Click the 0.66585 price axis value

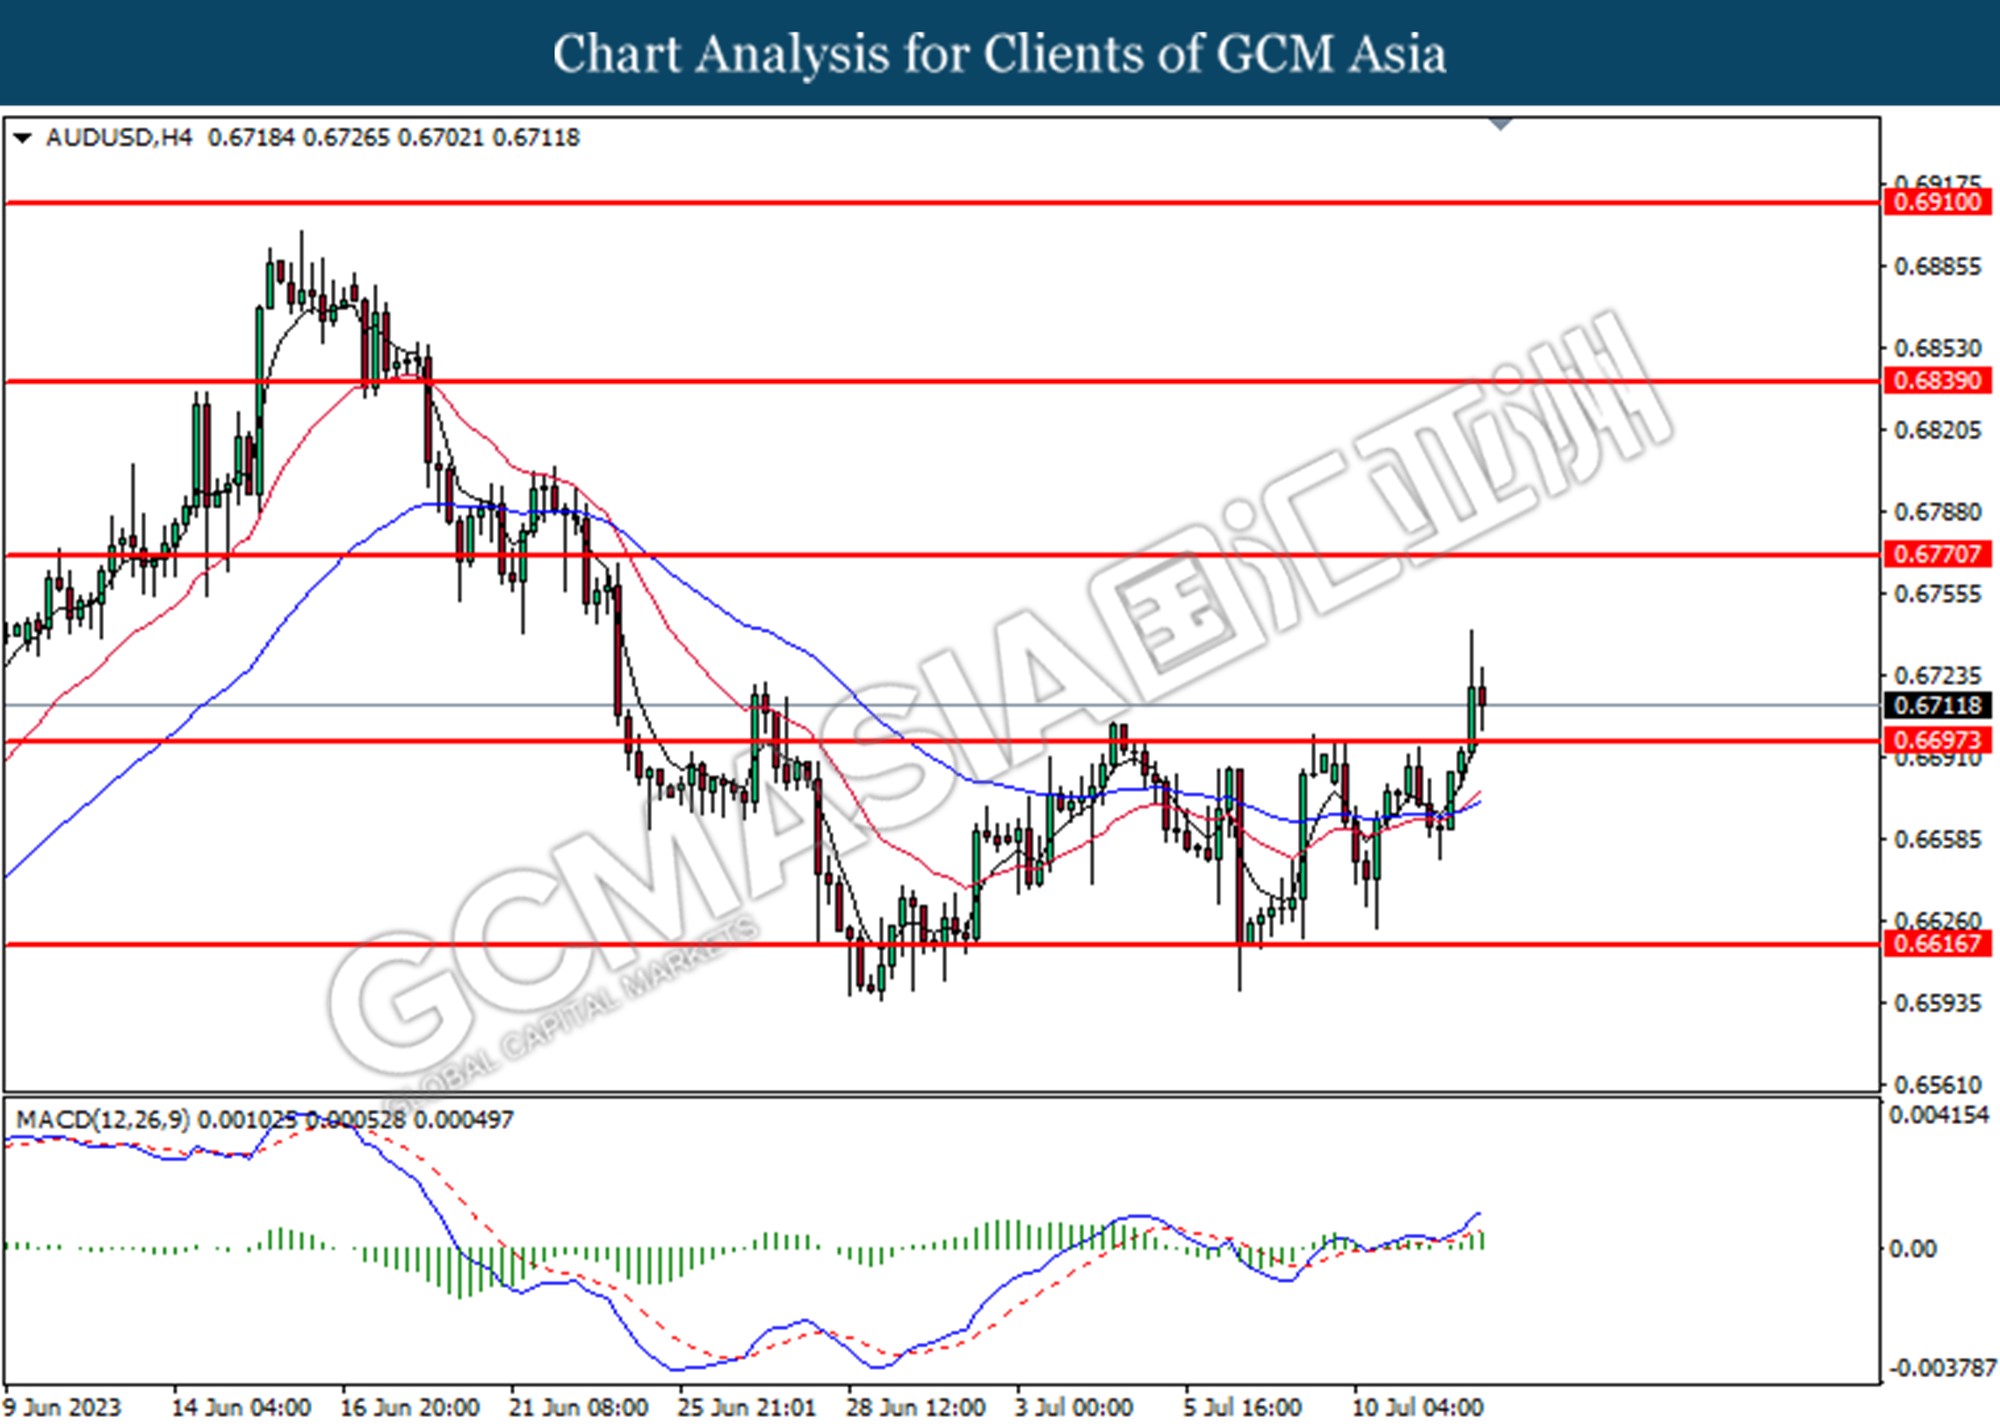click(1937, 839)
